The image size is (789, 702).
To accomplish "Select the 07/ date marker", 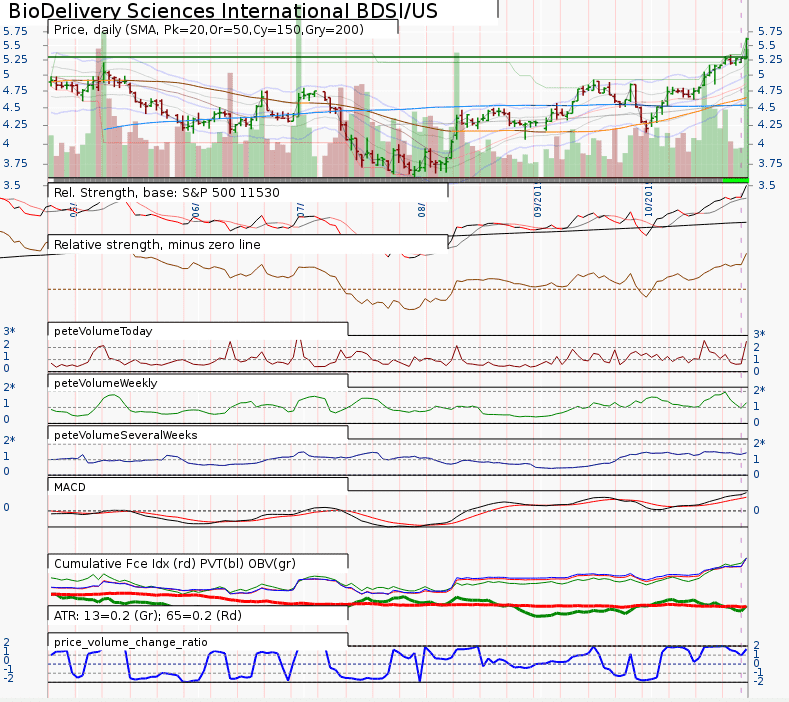I will pyautogui.click(x=300, y=210).
